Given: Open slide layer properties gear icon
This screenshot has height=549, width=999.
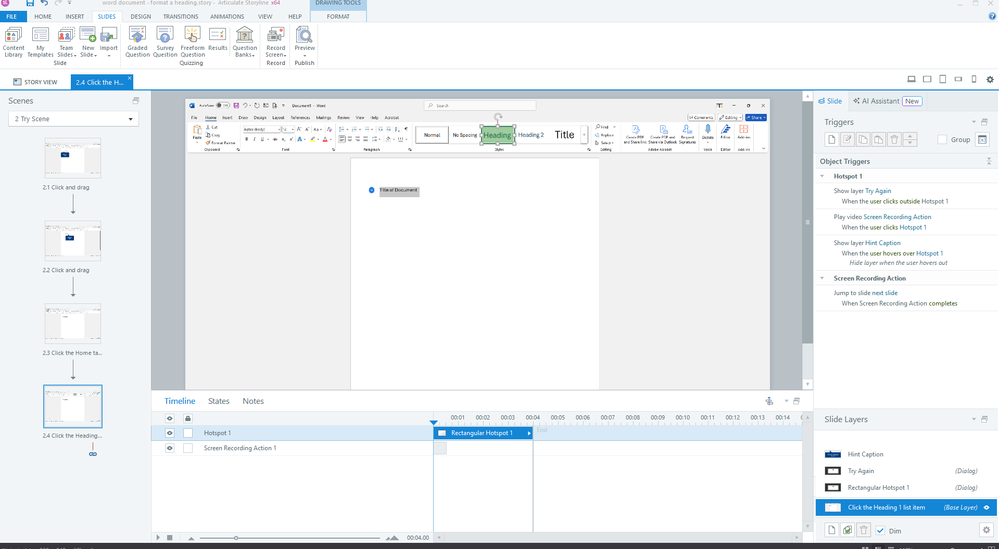Looking at the screenshot, I should [x=986, y=530].
